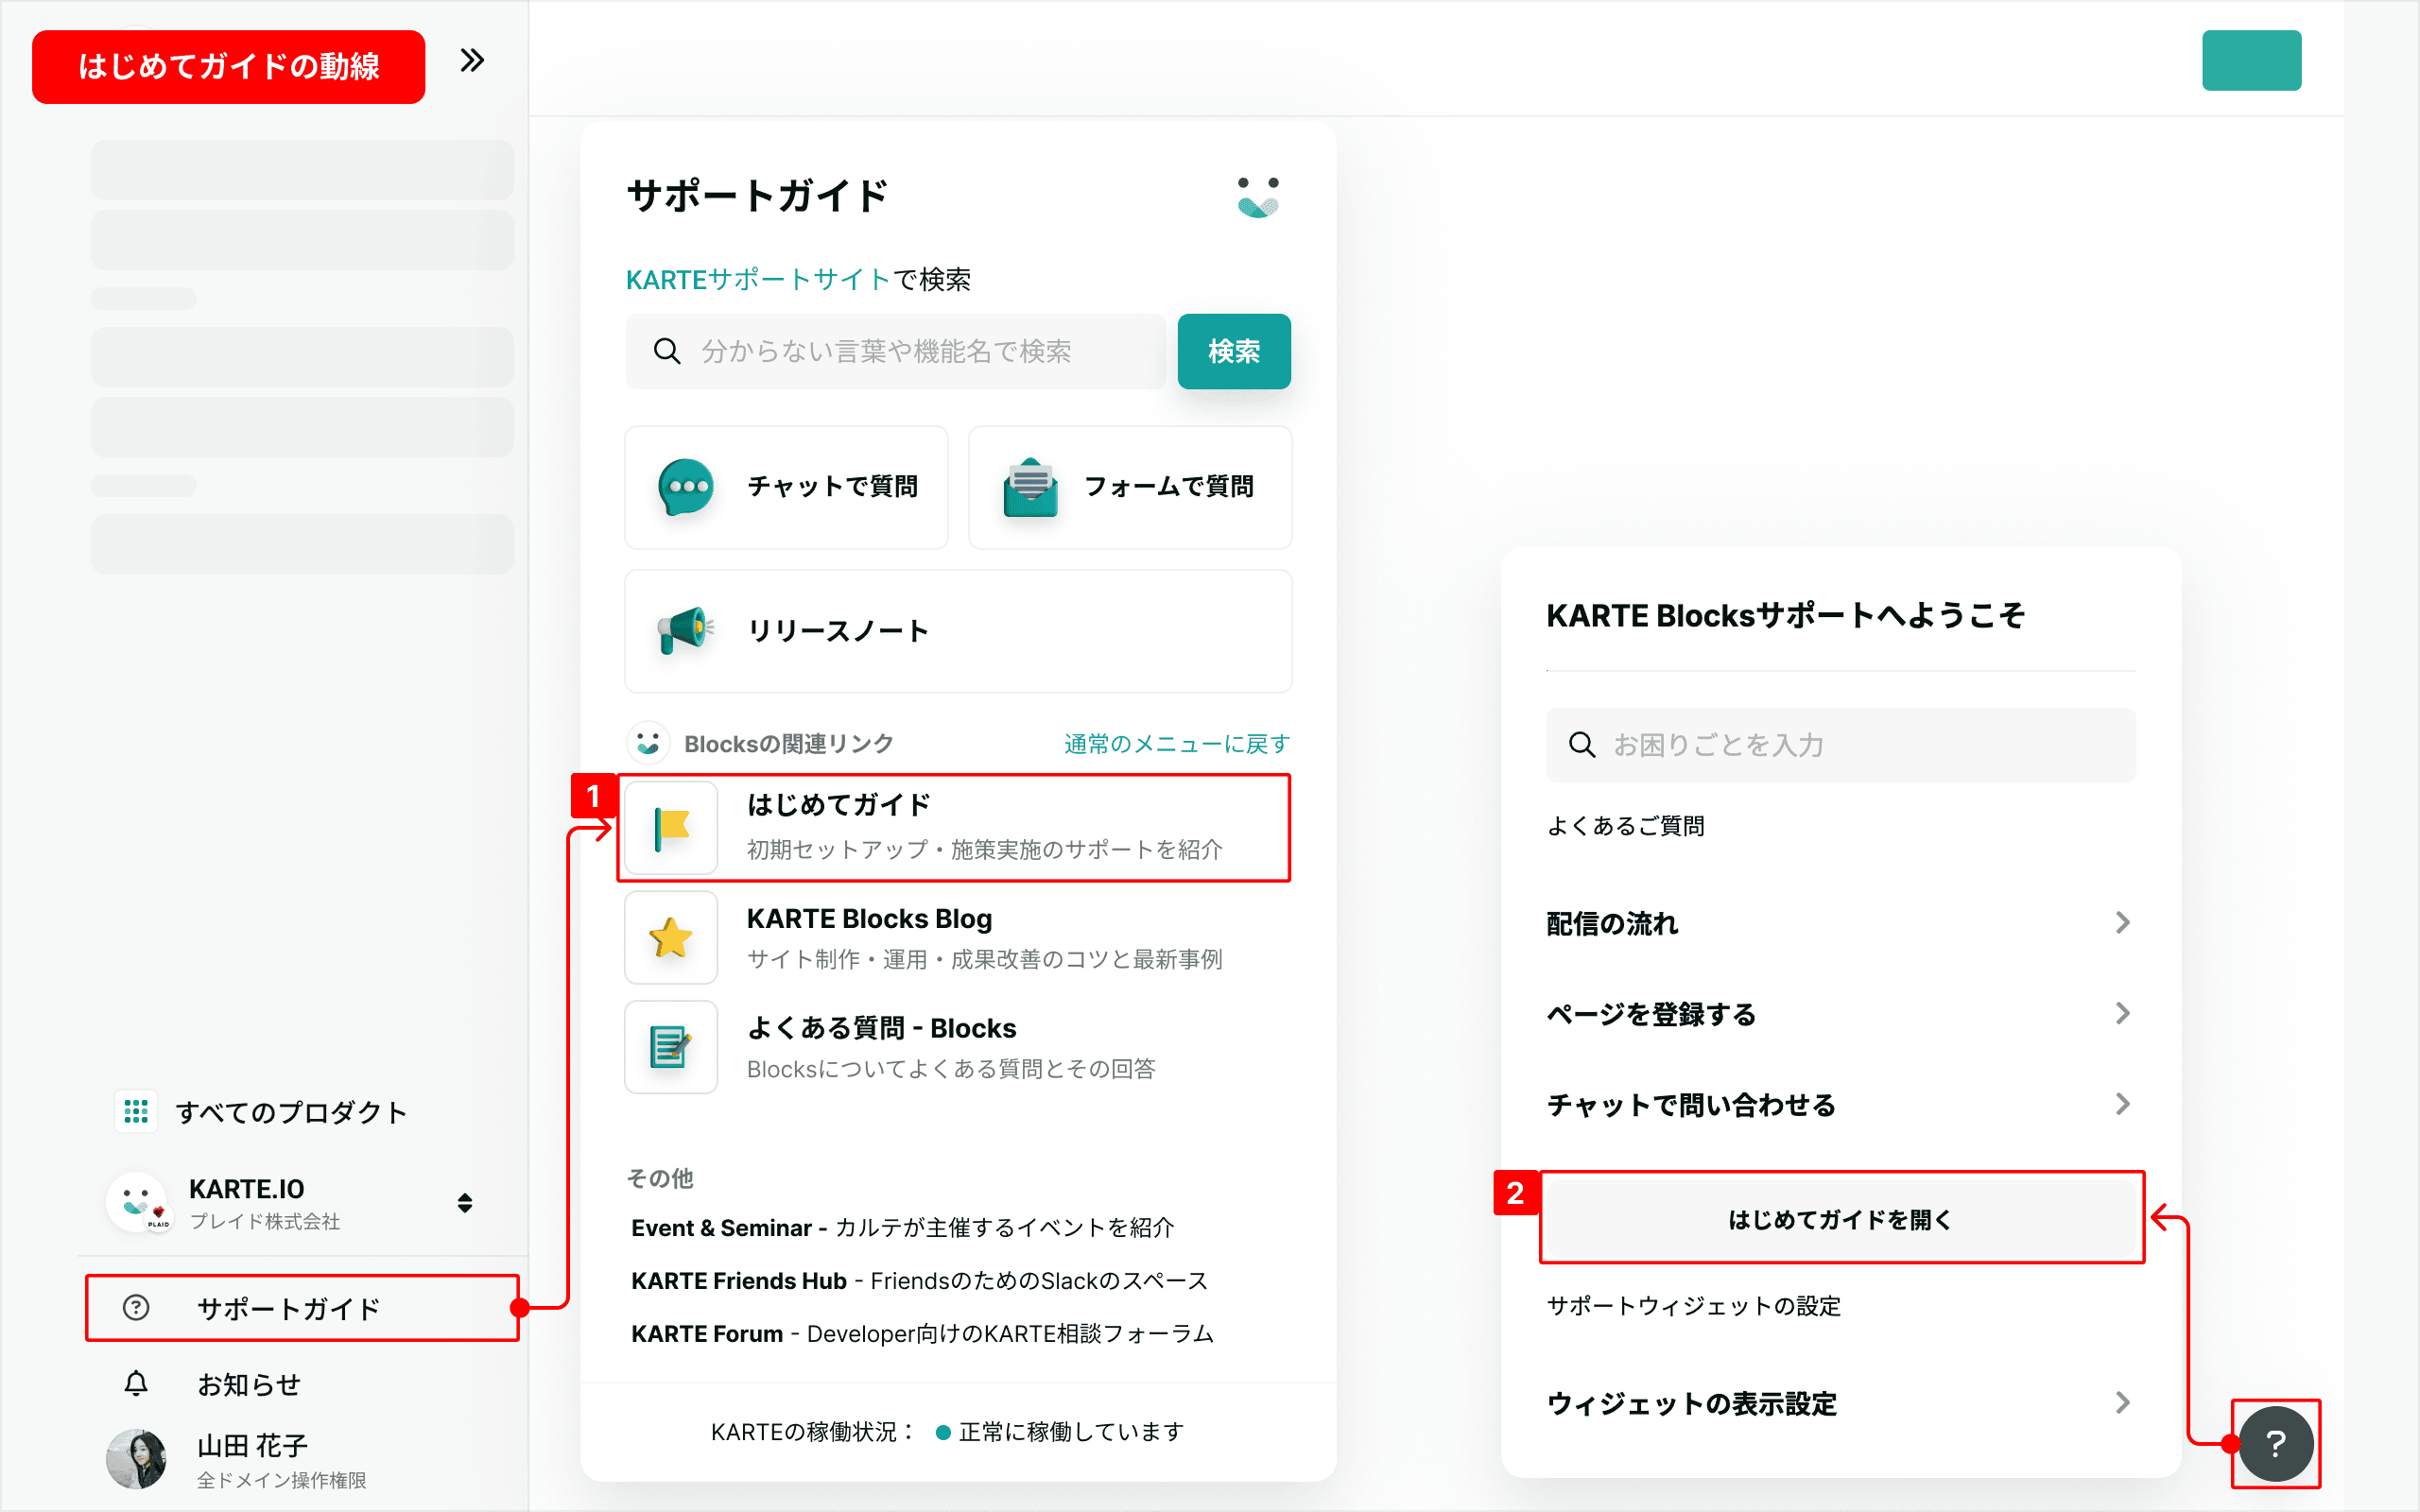2420x1512 pixels.
Task: Click the star icon for KARTE Blocks Blog
Action: pos(671,938)
